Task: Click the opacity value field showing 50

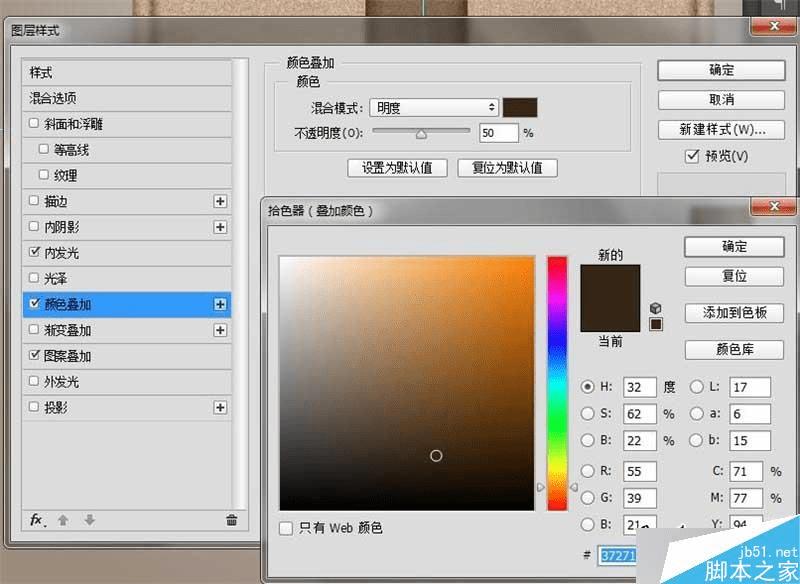Action: point(499,133)
